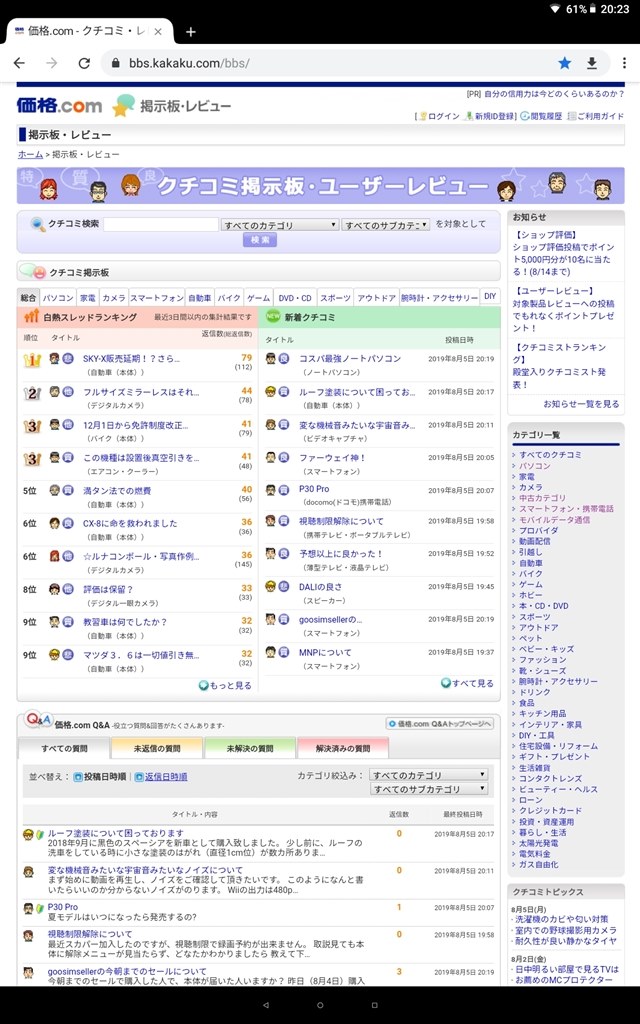
Task: Click the browser address bar URL
Action: 189,63
